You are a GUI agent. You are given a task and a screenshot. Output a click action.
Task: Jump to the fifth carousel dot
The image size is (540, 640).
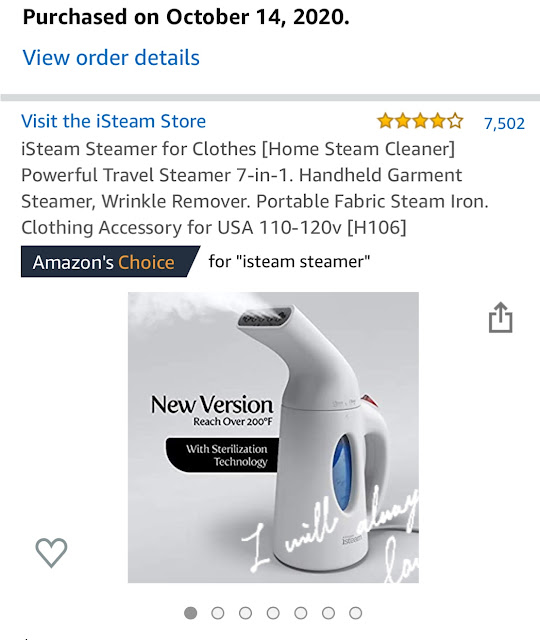[301, 613]
